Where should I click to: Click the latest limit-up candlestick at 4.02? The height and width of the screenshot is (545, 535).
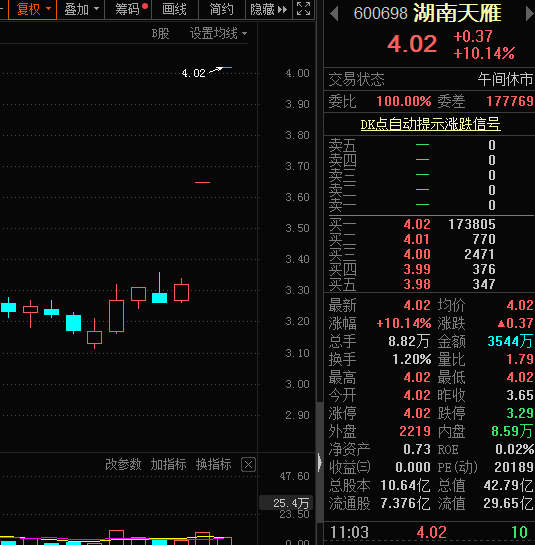pos(227,67)
